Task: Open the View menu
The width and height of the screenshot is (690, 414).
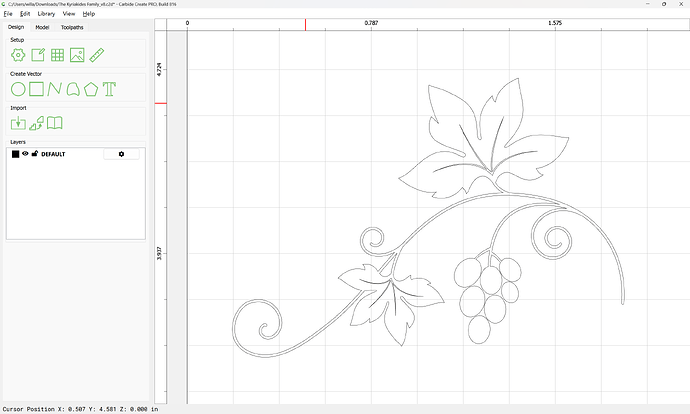Action: pos(69,14)
